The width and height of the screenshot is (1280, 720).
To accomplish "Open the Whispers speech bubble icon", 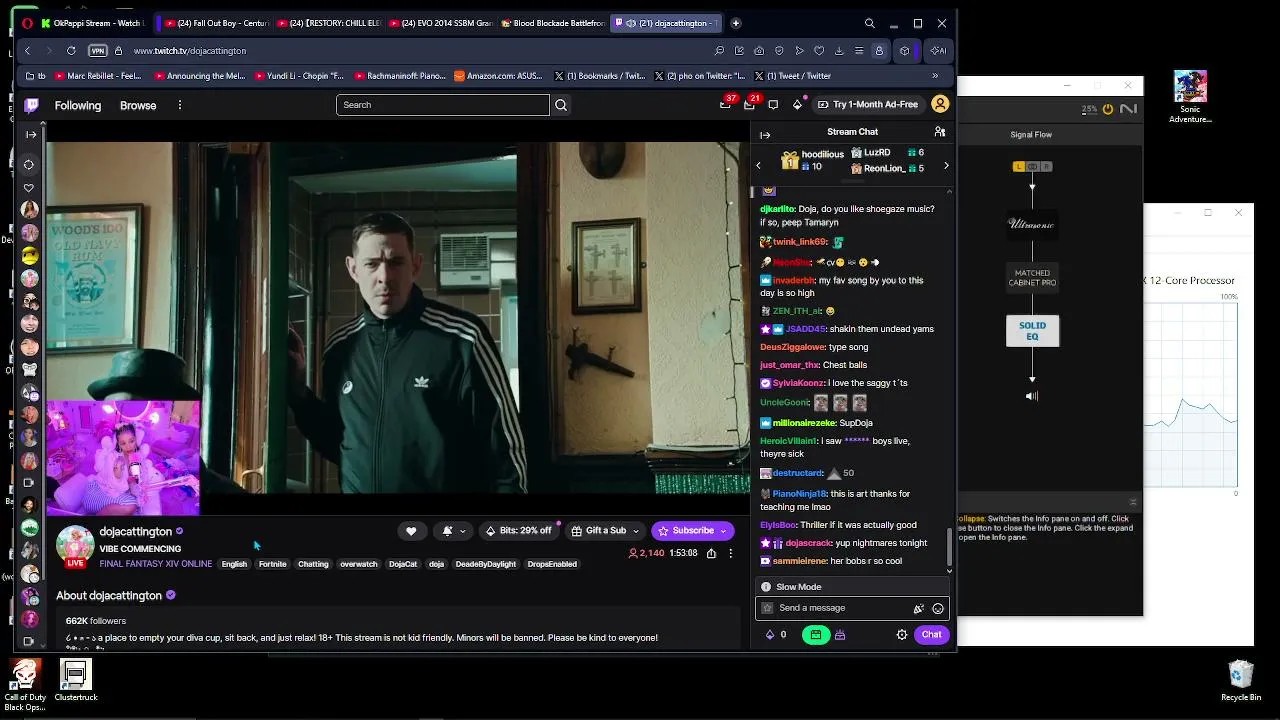I will coord(773,105).
